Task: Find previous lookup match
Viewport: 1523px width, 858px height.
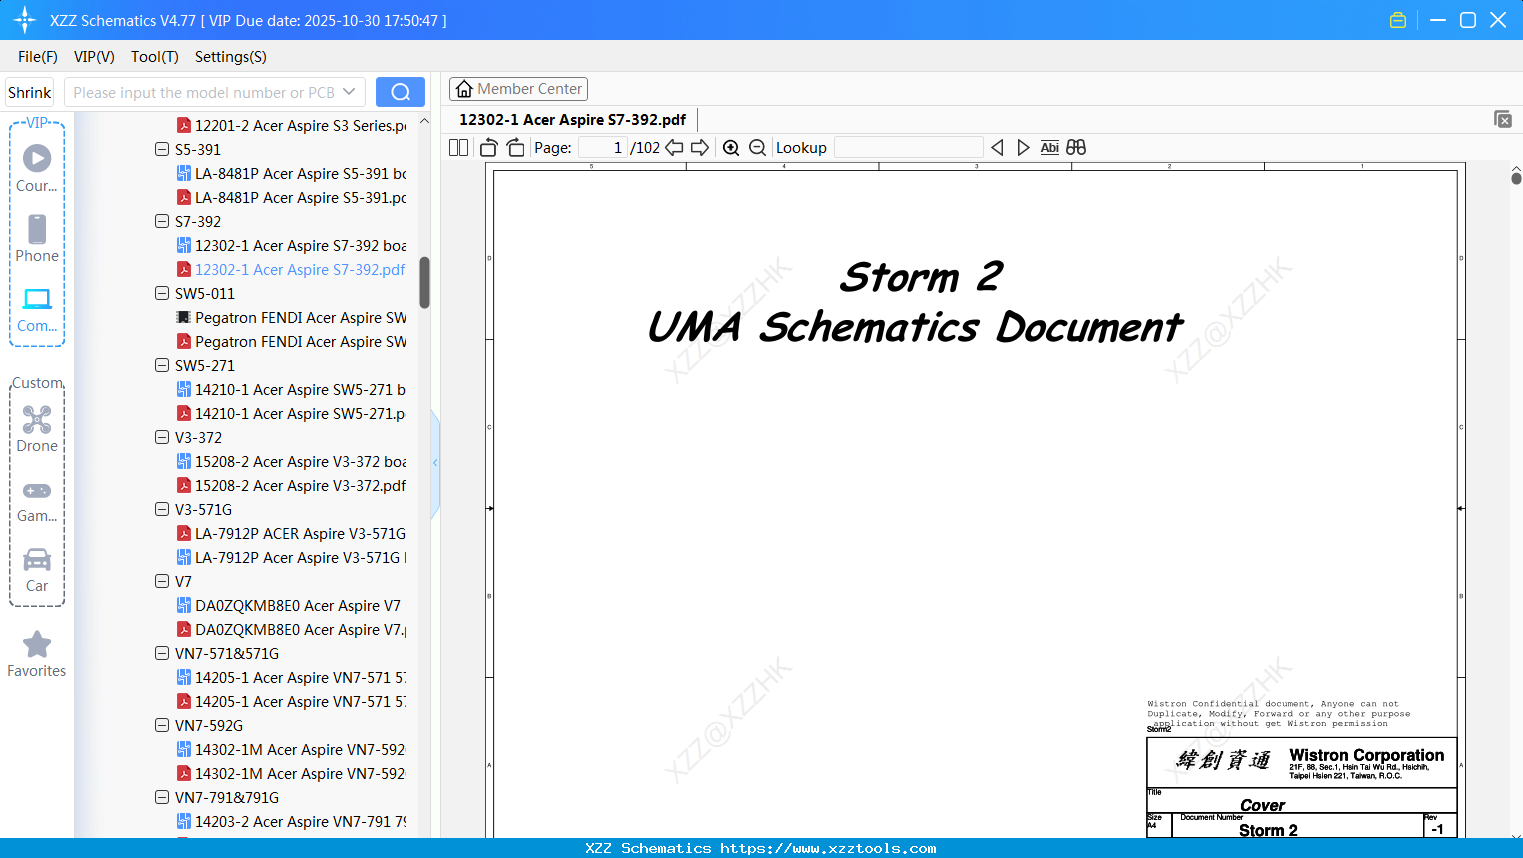Action: pos(997,148)
